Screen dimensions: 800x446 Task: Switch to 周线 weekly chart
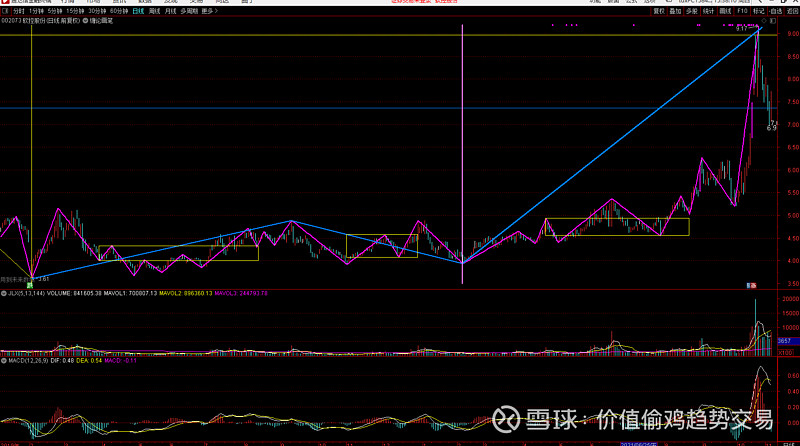tap(154, 11)
